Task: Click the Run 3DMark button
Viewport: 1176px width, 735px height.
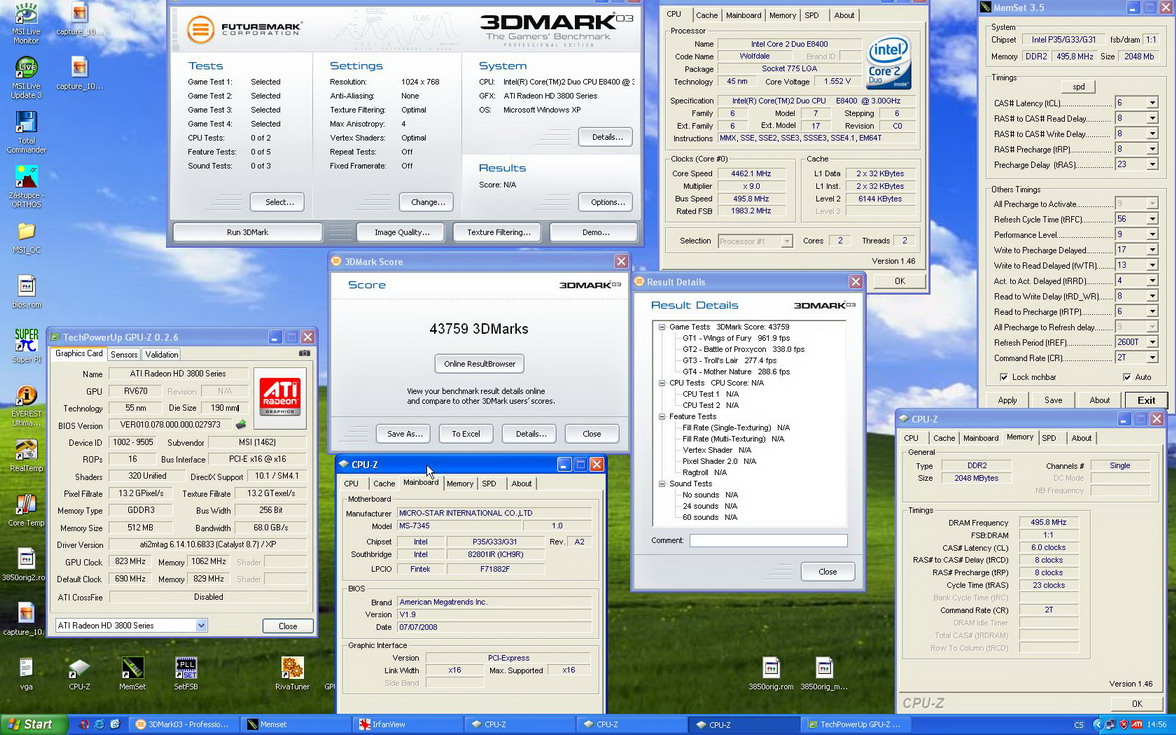Action: coord(248,232)
